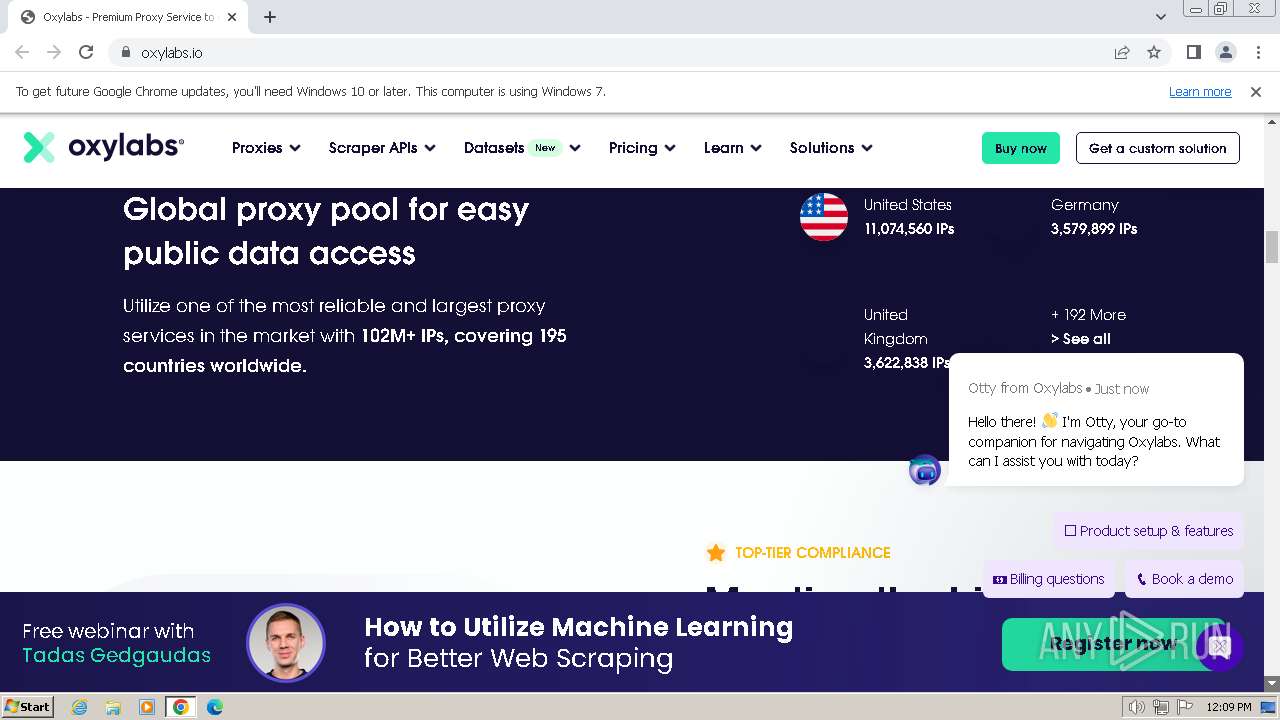Go back using the browser back arrow
Viewport: 1280px width, 720px height.
(x=22, y=52)
